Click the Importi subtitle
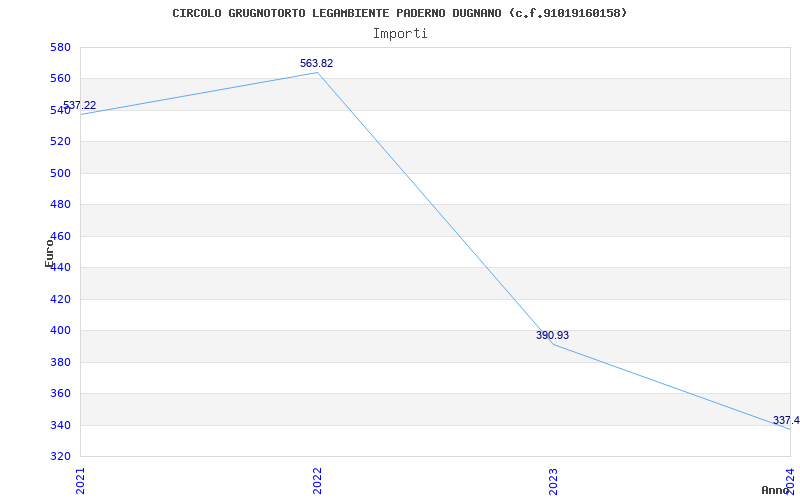 click(399, 34)
